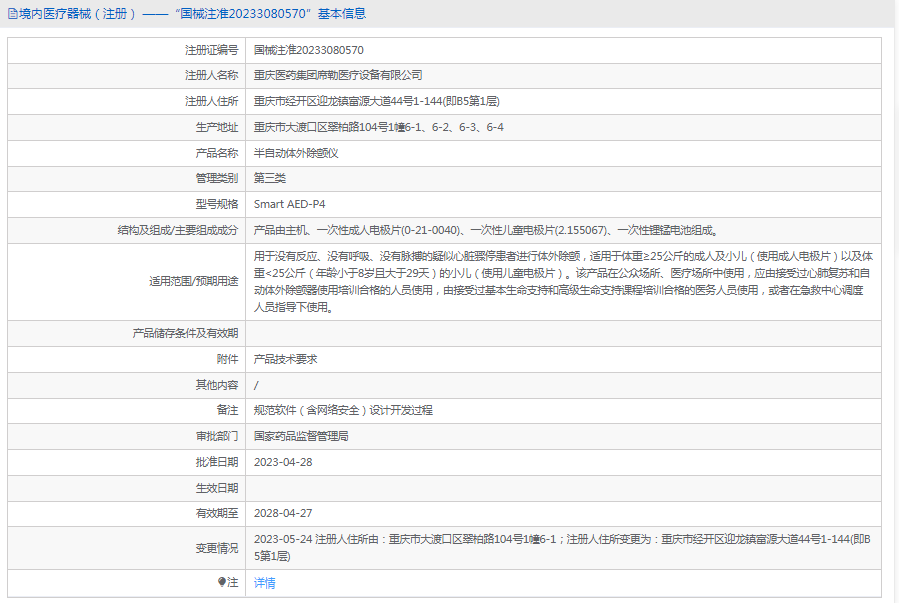Click the 管理类别 row label

click(x=217, y=178)
